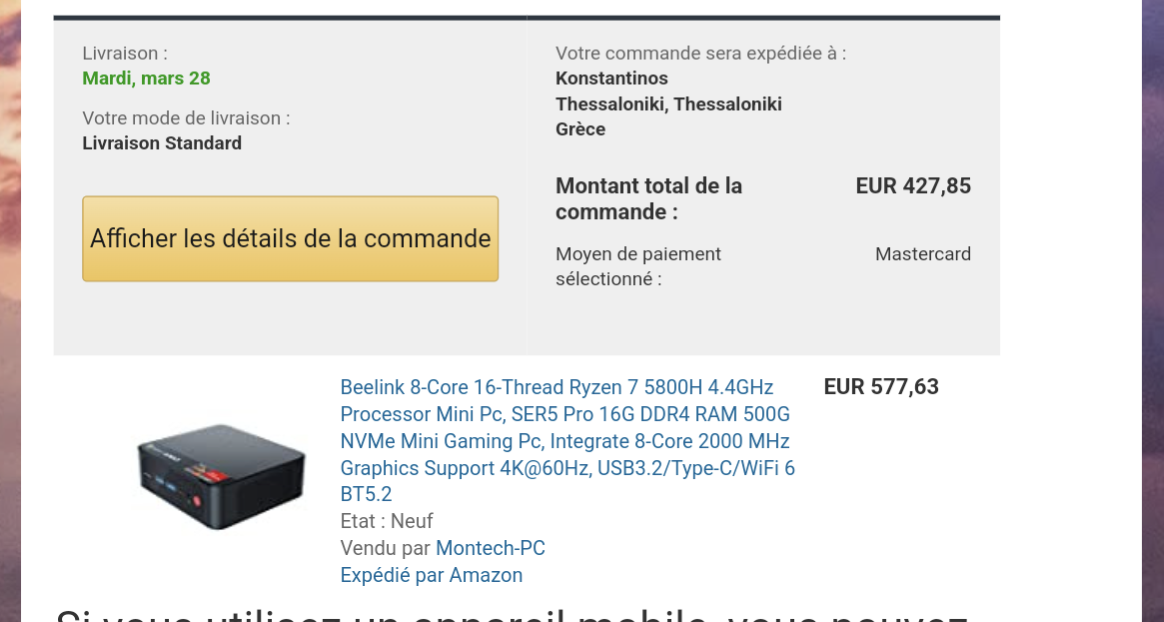The height and width of the screenshot is (622, 1164).
Task: Click the Montant total de la commande label
Action: pyautogui.click(x=649, y=198)
